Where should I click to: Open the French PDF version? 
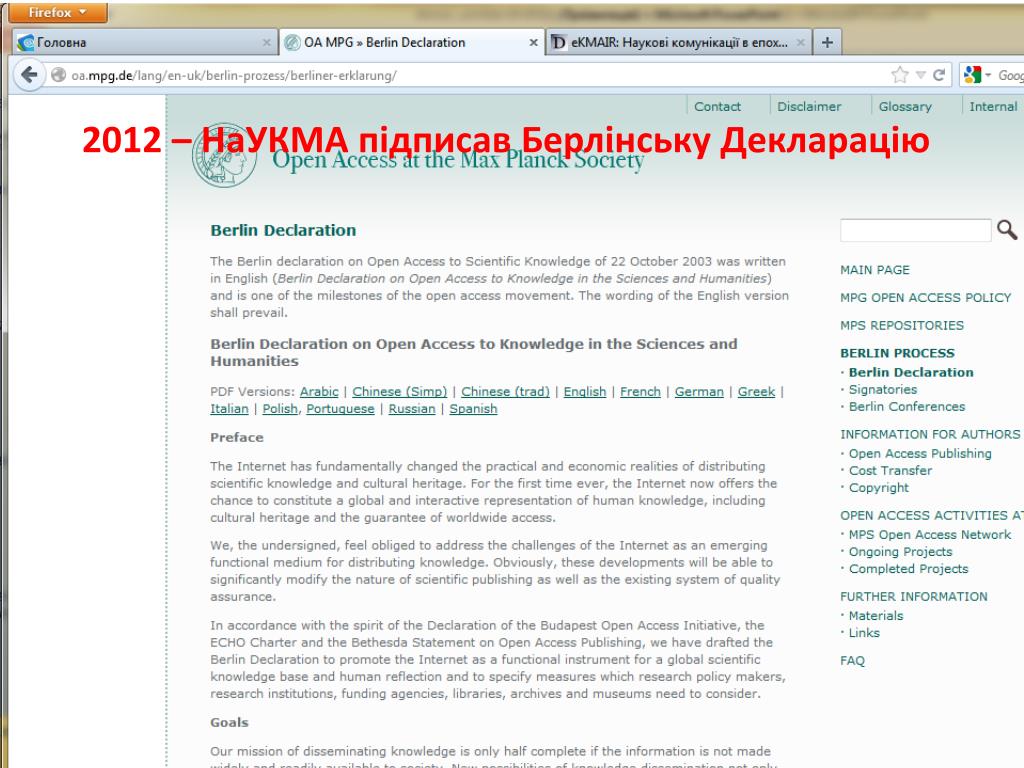pyautogui.click(x=640, y=392)
